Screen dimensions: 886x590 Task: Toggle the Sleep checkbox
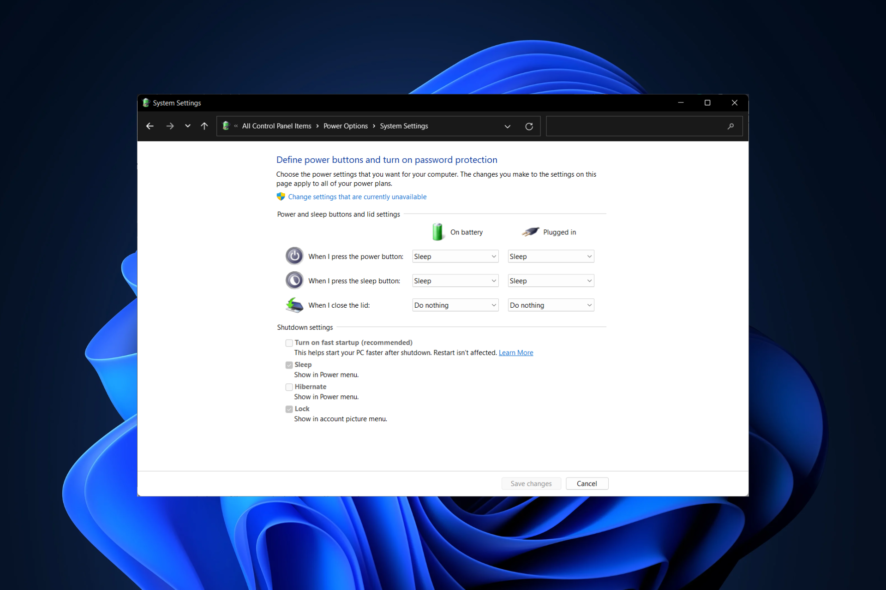pyautogui.click(x=289, y=365)
